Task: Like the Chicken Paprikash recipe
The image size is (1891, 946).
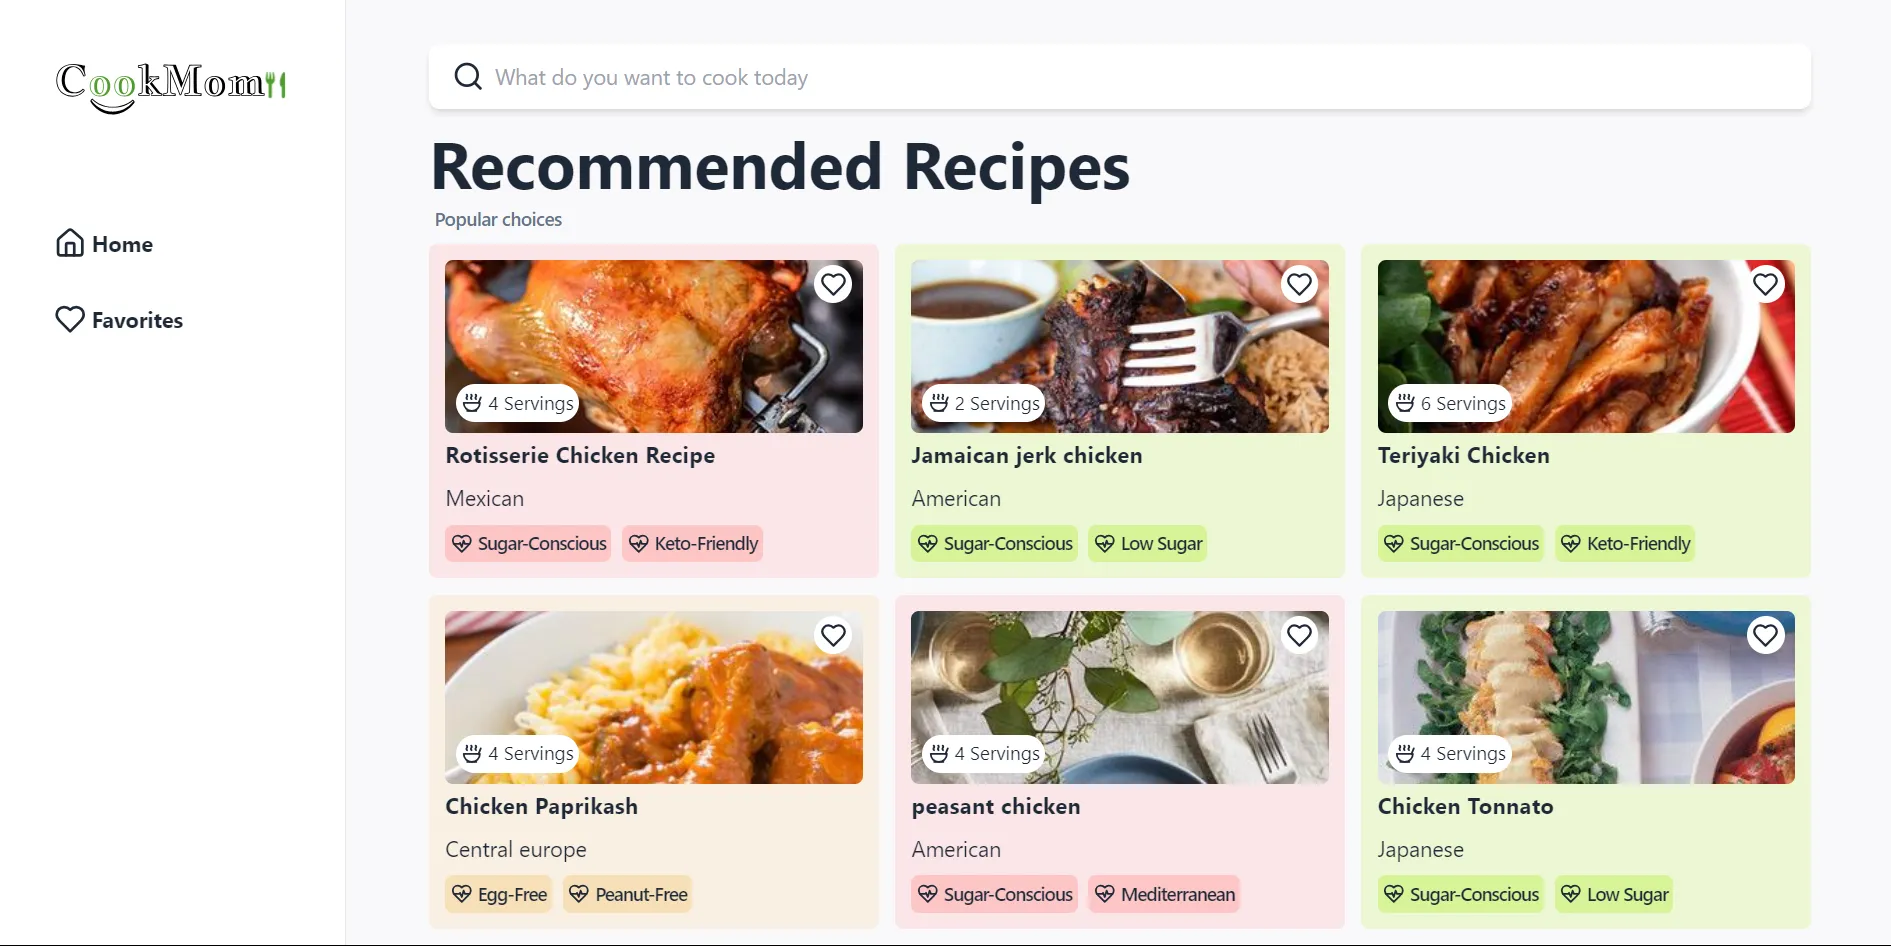Action: tap(833, 635)
